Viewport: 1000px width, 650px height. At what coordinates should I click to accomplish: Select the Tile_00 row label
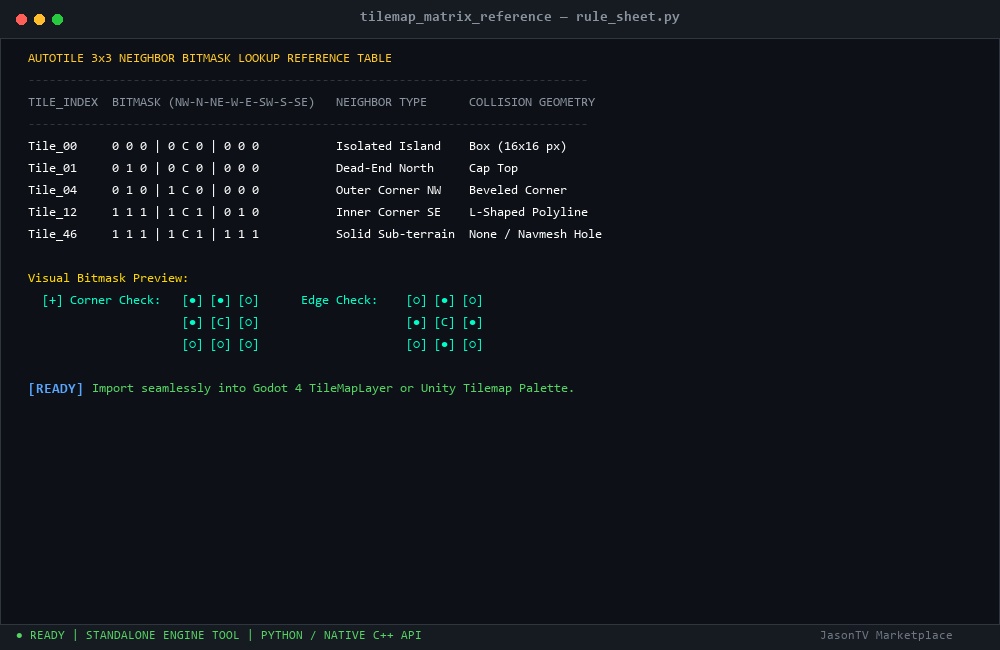click(52, 146)
